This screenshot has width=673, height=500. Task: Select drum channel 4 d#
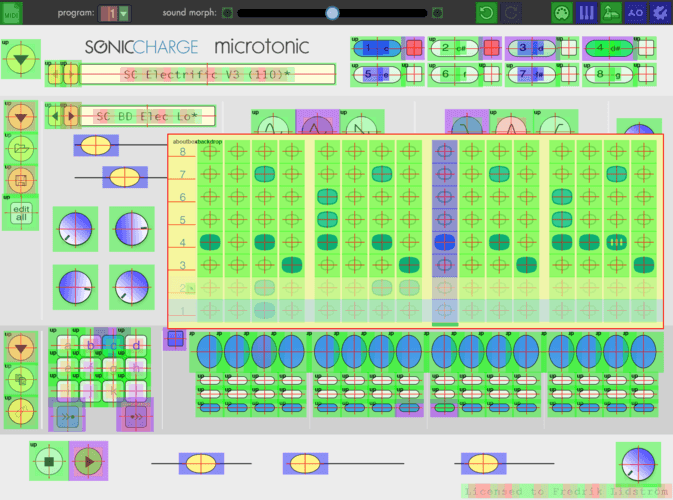609,48
